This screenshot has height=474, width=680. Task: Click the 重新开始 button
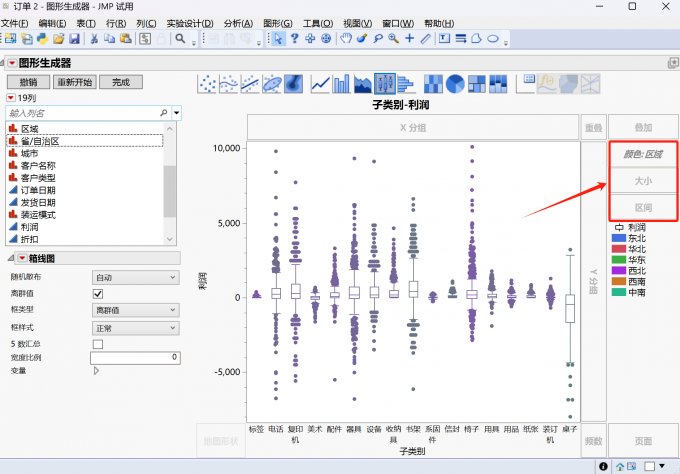point(75,82)
